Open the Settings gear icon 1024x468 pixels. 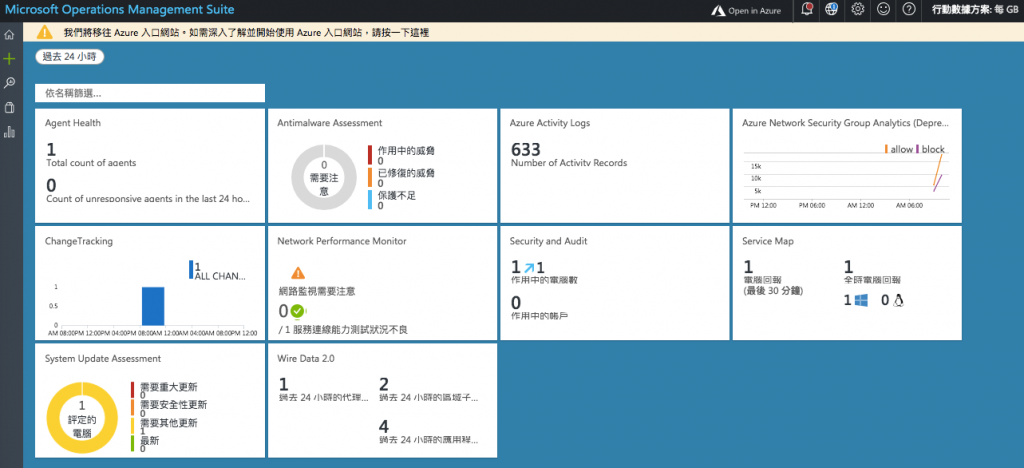pyautogui.click(x=858, y=10)
